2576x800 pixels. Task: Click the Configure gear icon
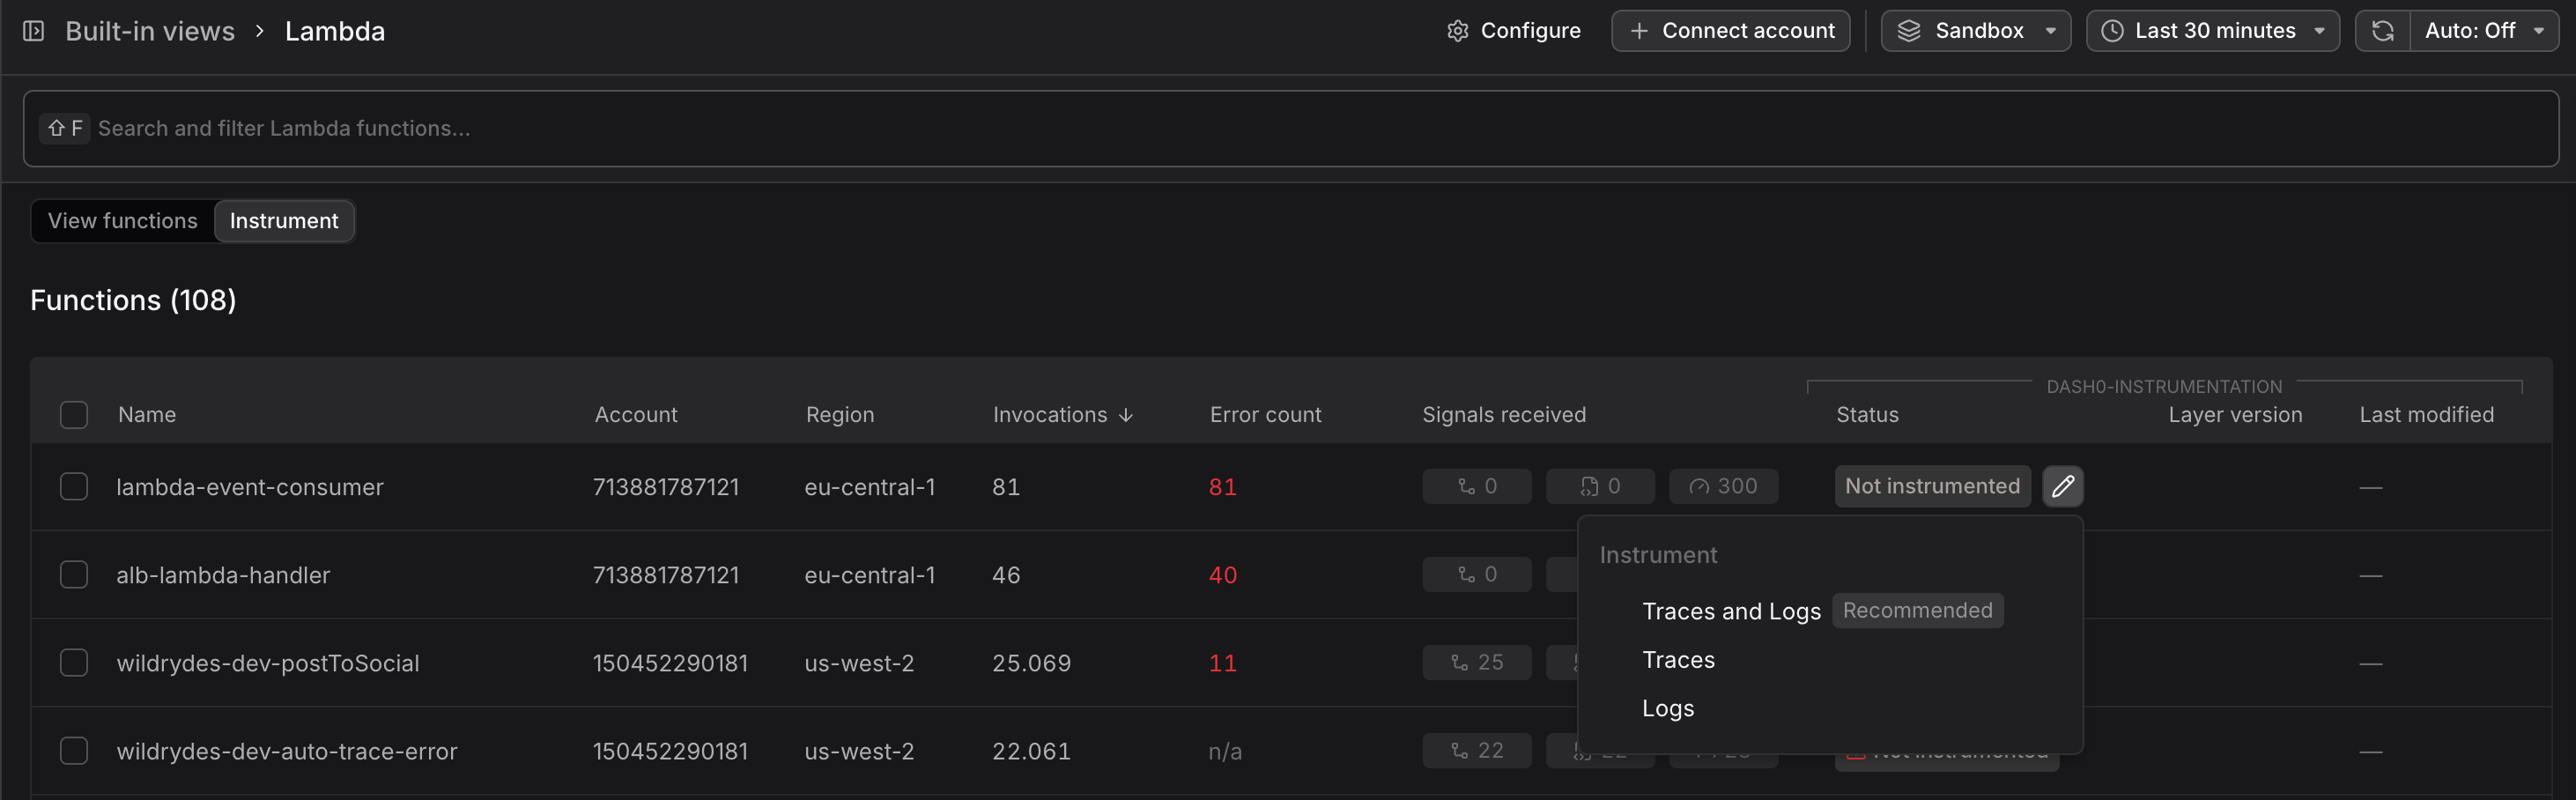coord(1458,31)
